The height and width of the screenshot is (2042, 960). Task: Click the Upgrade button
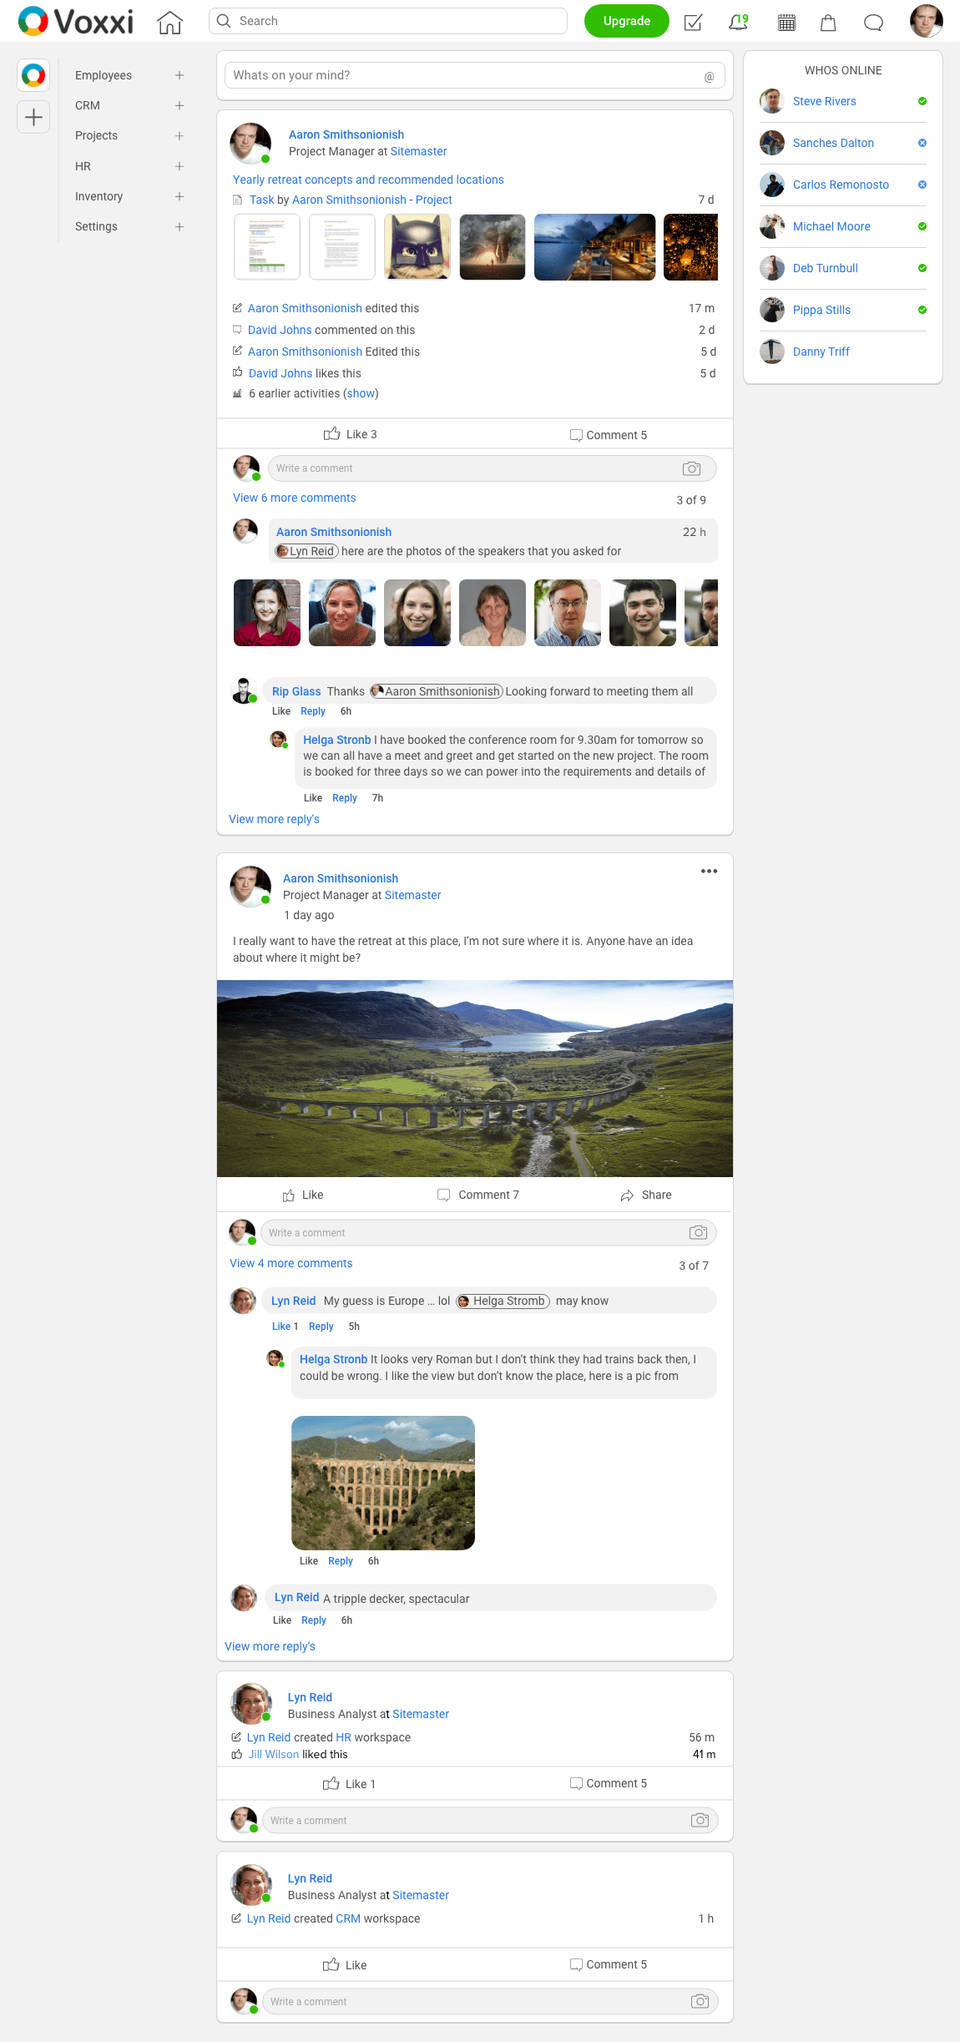click(627, 21)
